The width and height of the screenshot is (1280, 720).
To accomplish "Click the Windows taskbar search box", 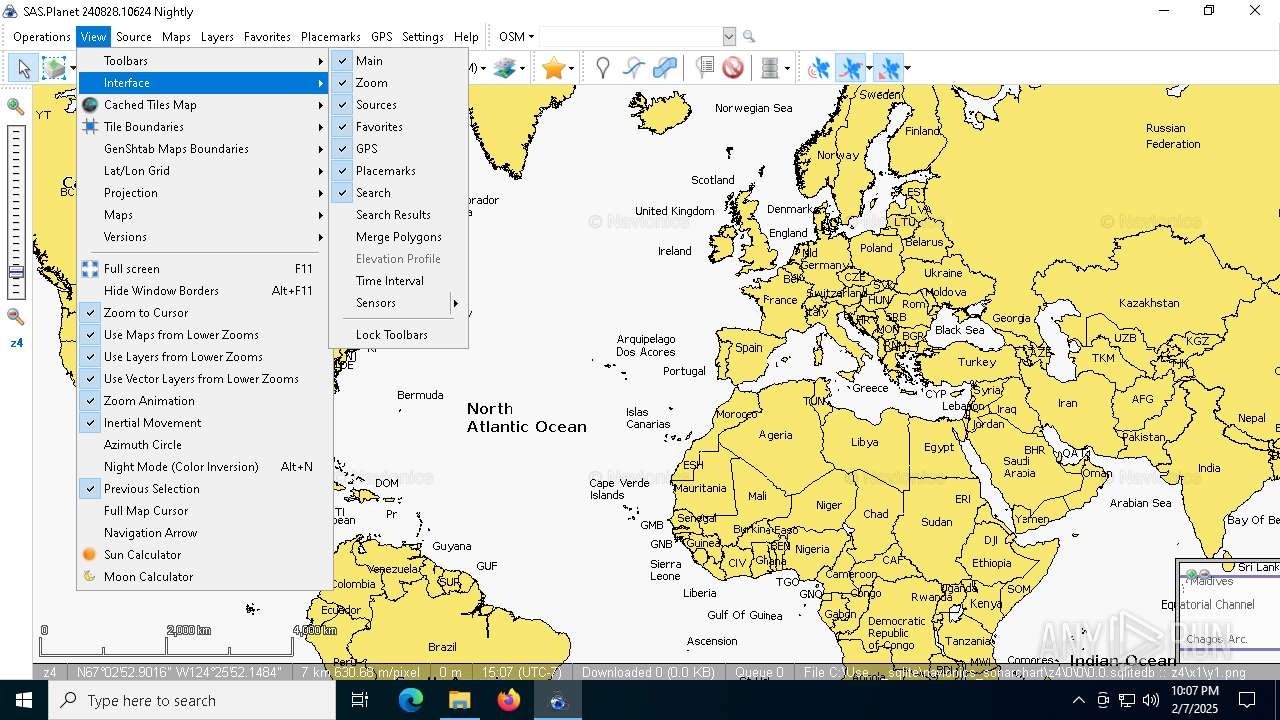I will pyautogui.click(x=192, y=700).
